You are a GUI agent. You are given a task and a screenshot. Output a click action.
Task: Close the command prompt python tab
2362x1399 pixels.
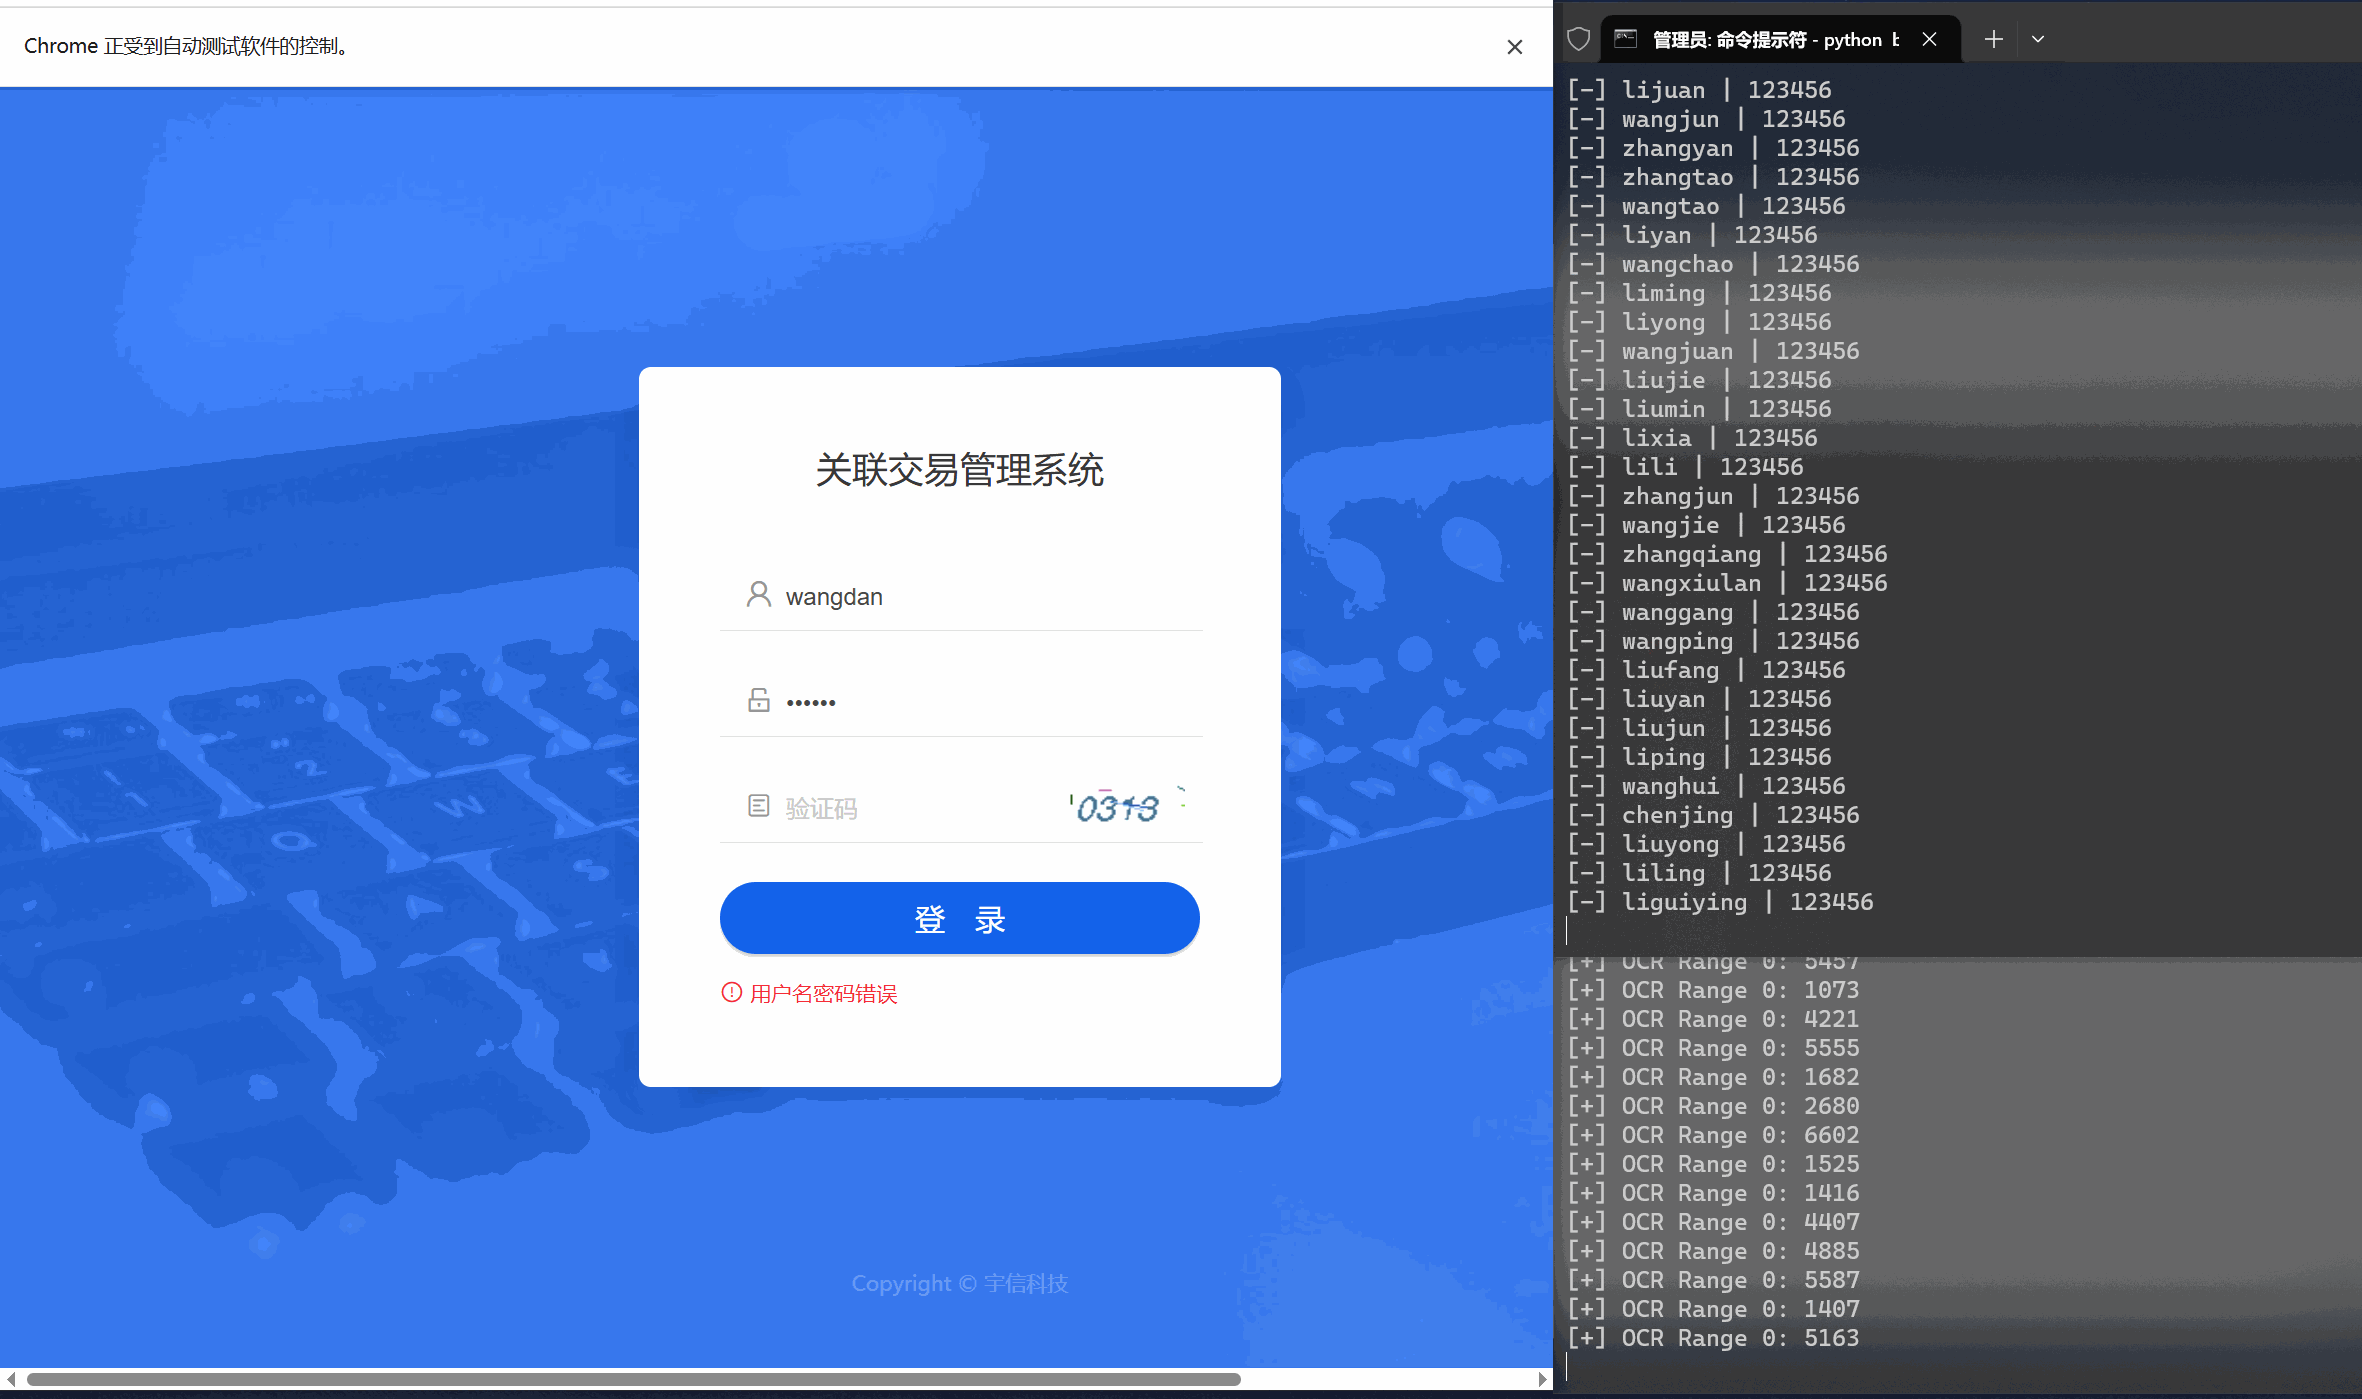[x=1930, y=39]
